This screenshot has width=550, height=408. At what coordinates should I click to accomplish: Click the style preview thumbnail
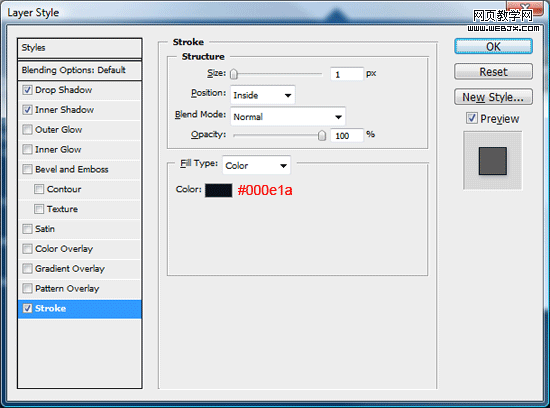click(x=493, y=161)
